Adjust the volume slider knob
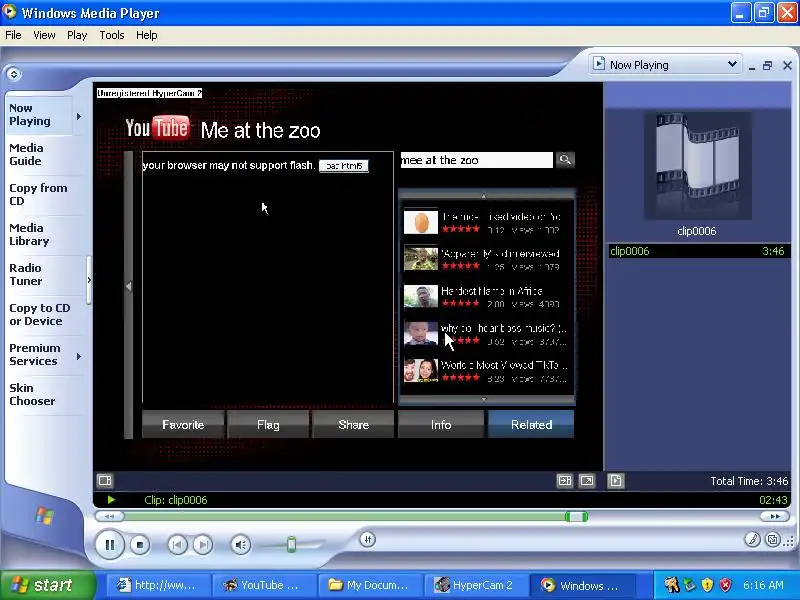This screenshot has width=800, height=600. tap(291, 544)
